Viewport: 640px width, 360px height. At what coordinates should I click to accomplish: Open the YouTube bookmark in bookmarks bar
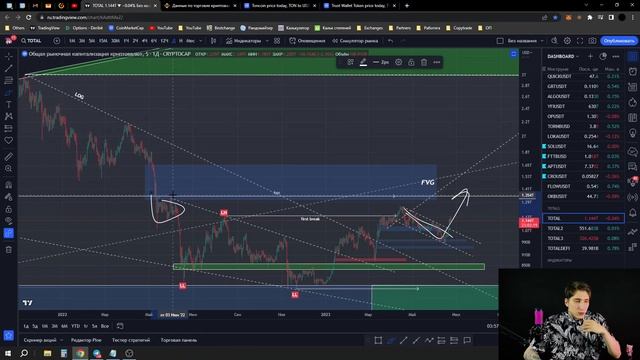tap(161, 28)
